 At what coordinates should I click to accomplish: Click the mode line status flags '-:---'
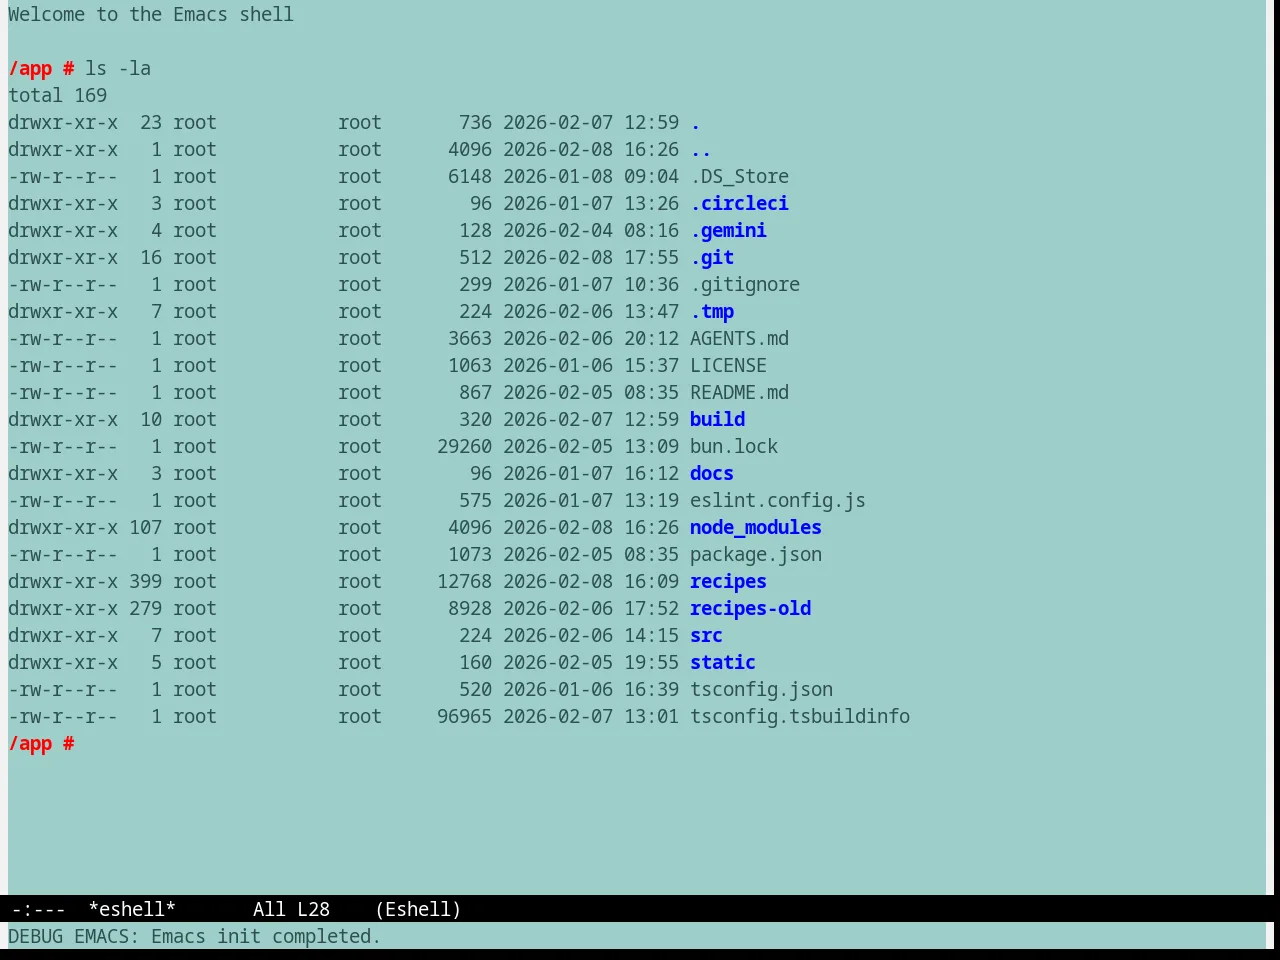tap(38, 909)
